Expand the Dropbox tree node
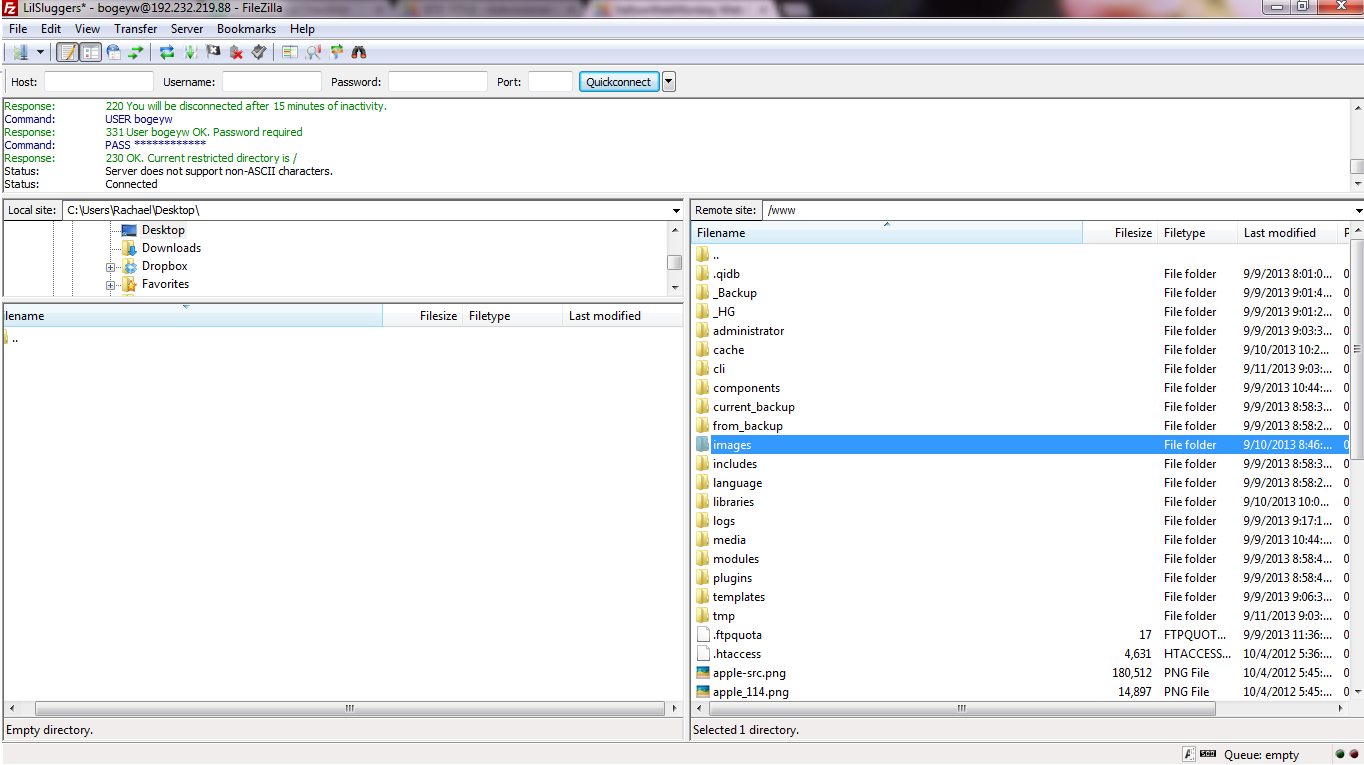The height and width of the screenshot is (765, 1364). tap(111, 267)
